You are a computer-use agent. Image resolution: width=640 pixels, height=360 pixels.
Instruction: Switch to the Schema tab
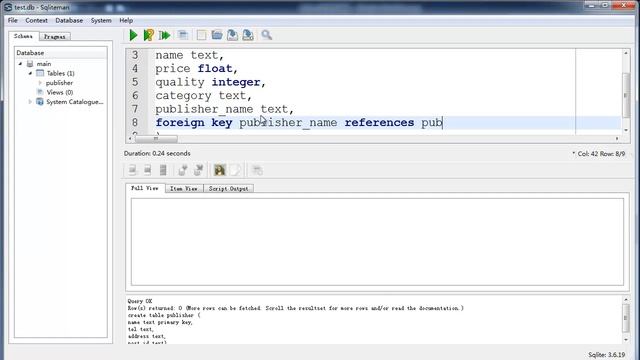(23, 36)
